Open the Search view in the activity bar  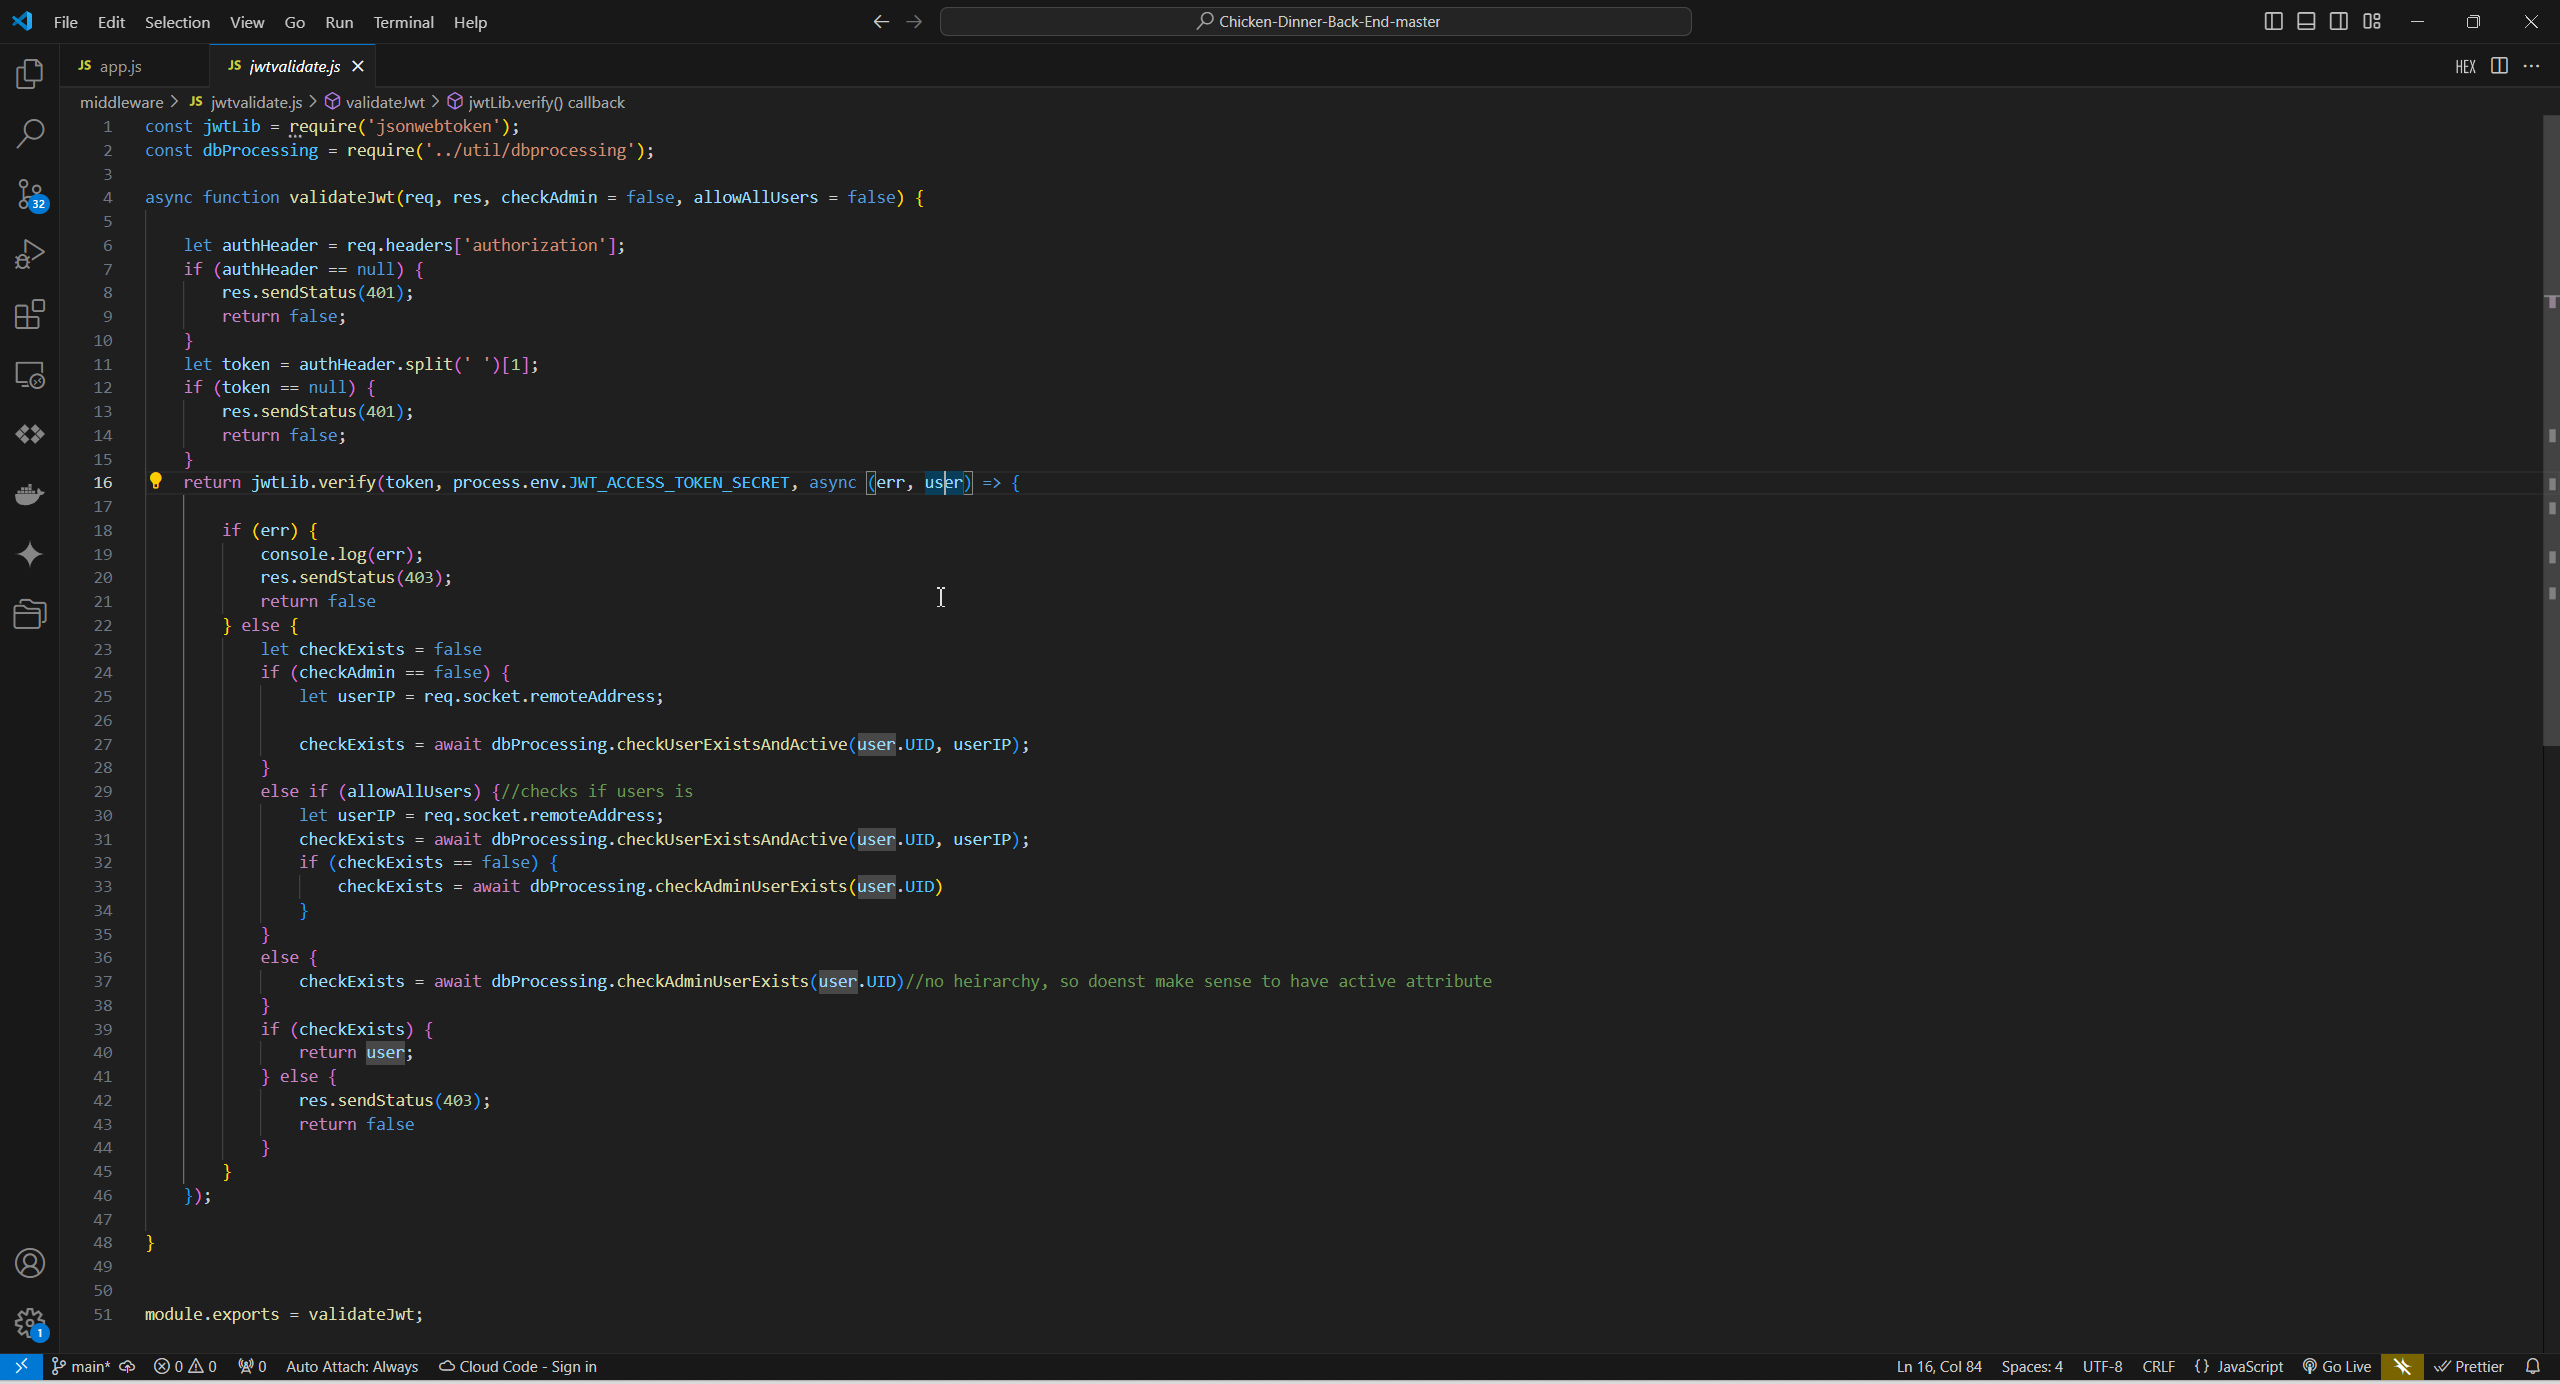(30, 133)
